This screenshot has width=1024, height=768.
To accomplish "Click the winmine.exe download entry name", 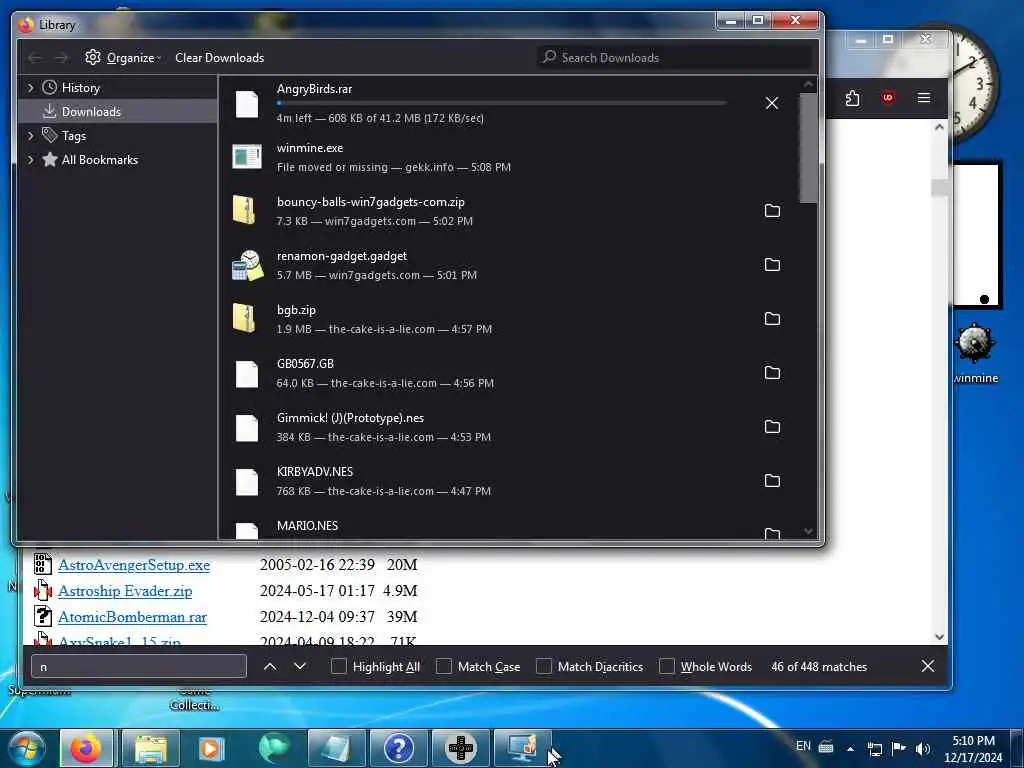I will [310, 148].
